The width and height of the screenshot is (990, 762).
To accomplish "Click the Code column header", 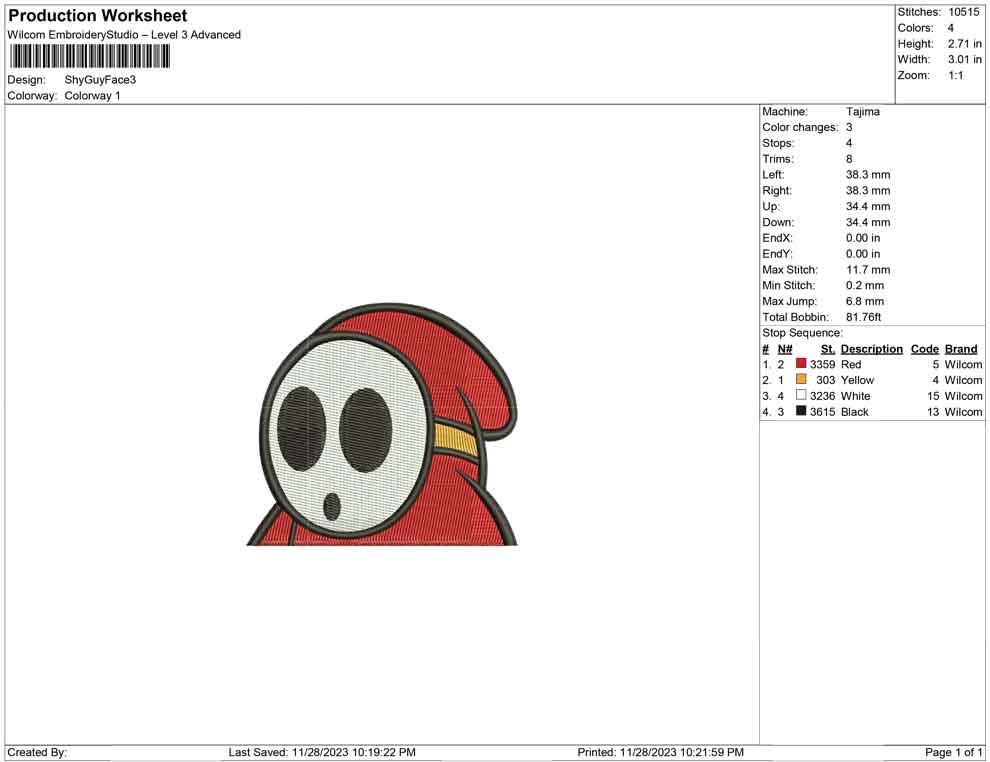I will pos(924,349).
